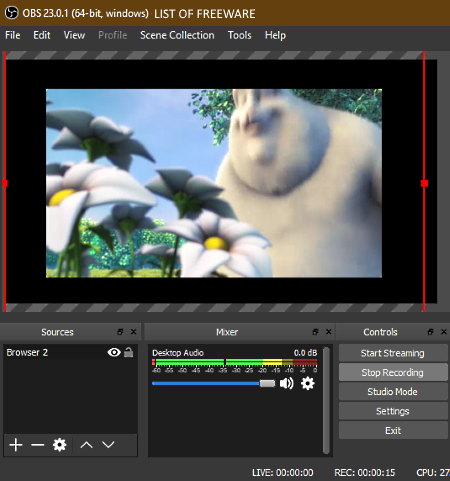Click the video preview of the bunny

[x=214, y=183]
